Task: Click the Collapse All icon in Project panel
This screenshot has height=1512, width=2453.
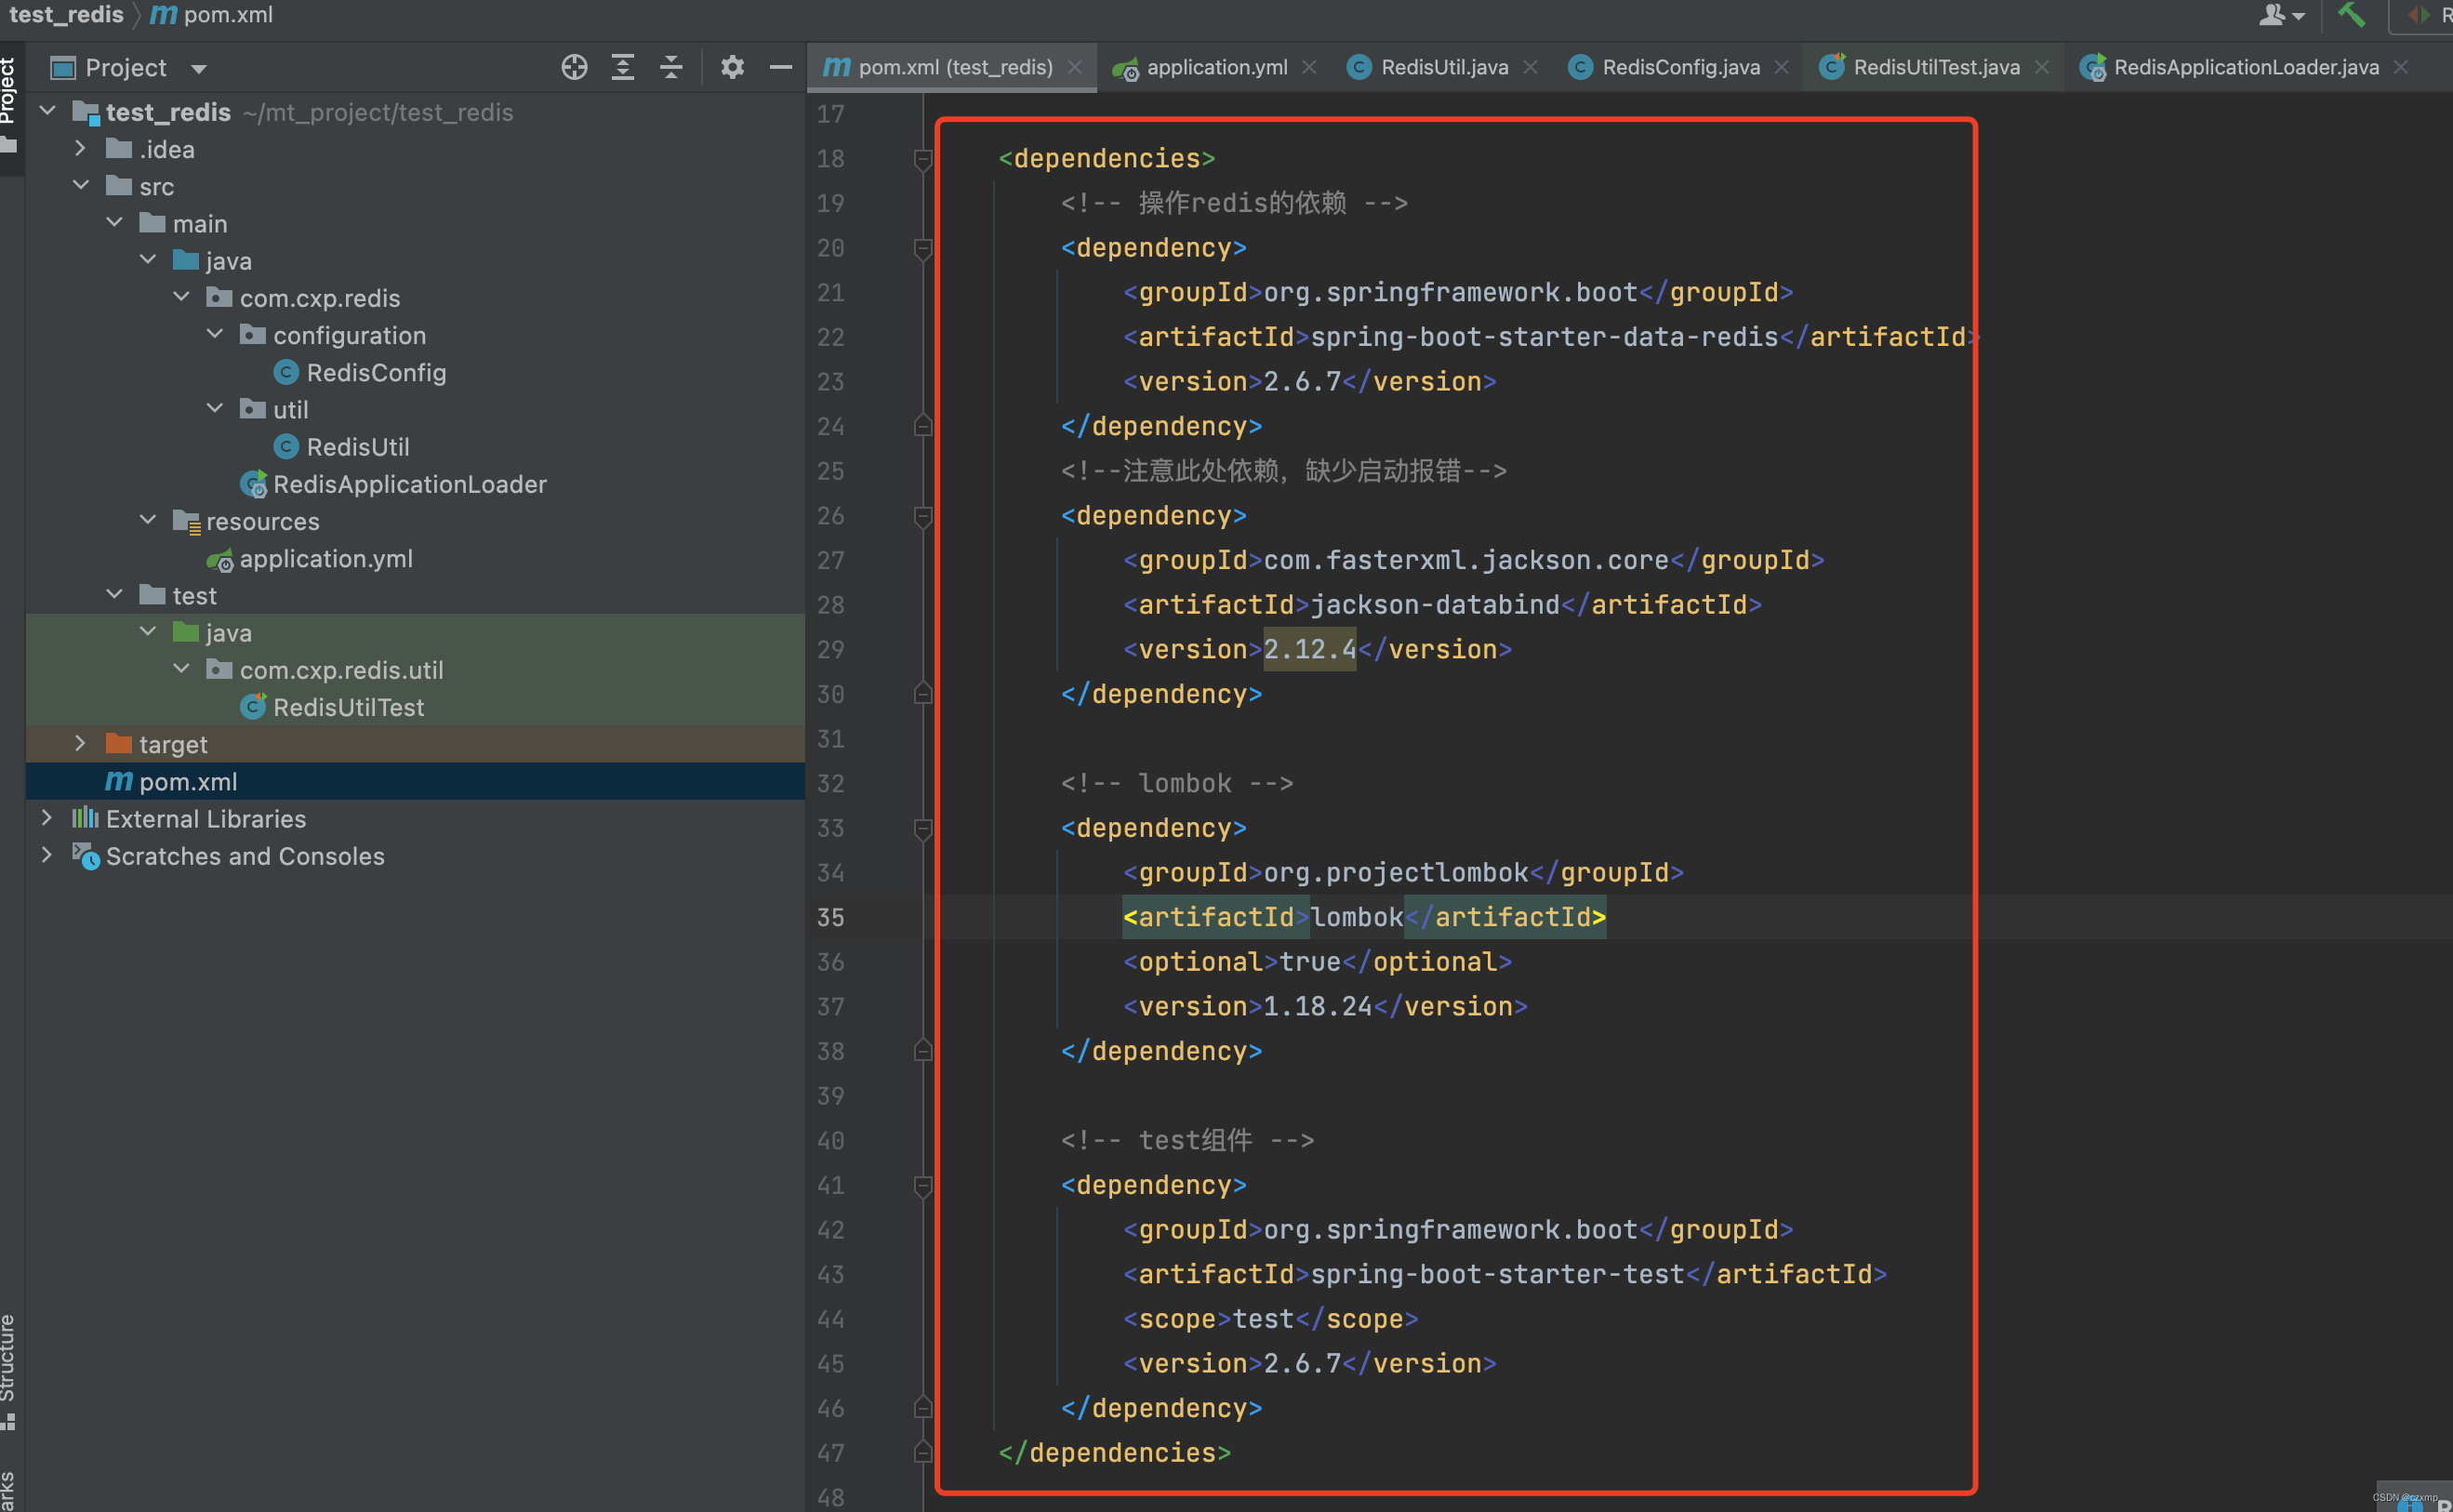Action: click(x=672, y=67)
